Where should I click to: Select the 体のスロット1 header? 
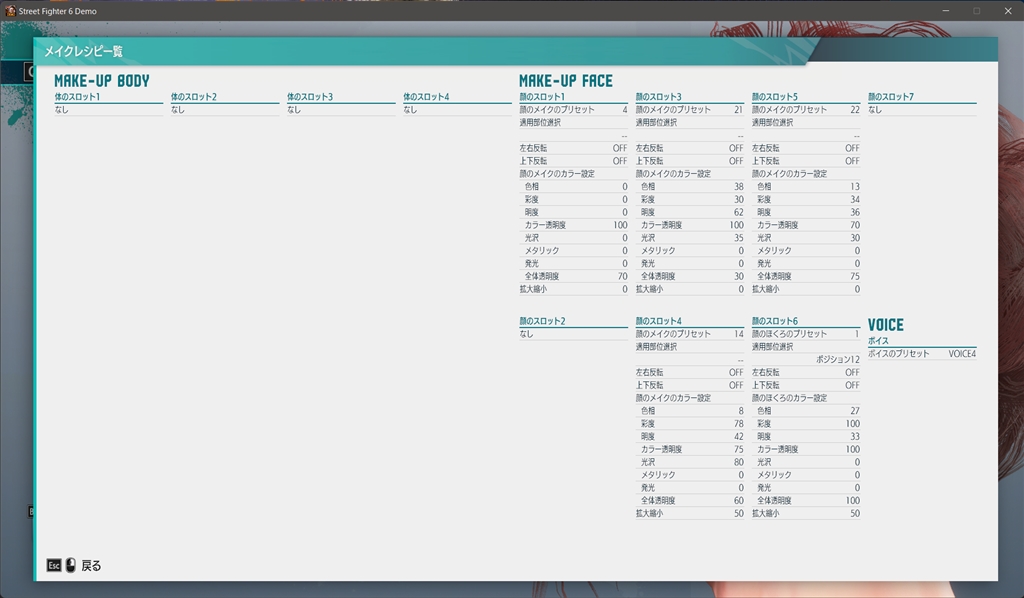tap(77, 97)
